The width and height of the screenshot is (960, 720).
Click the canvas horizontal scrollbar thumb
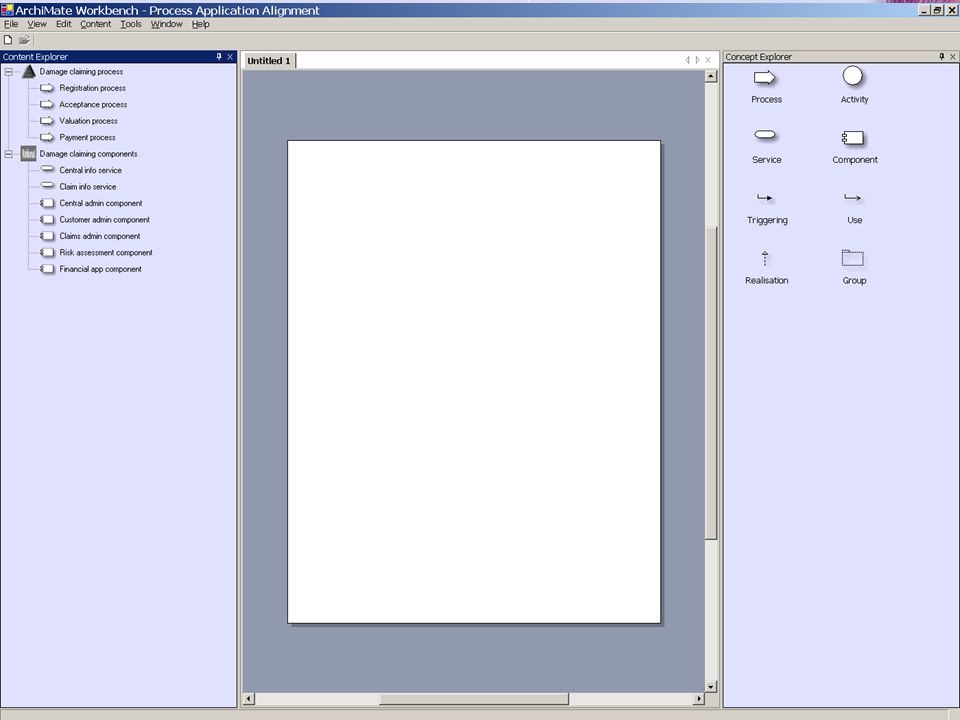pyautogui.click(x=474, y=699)
